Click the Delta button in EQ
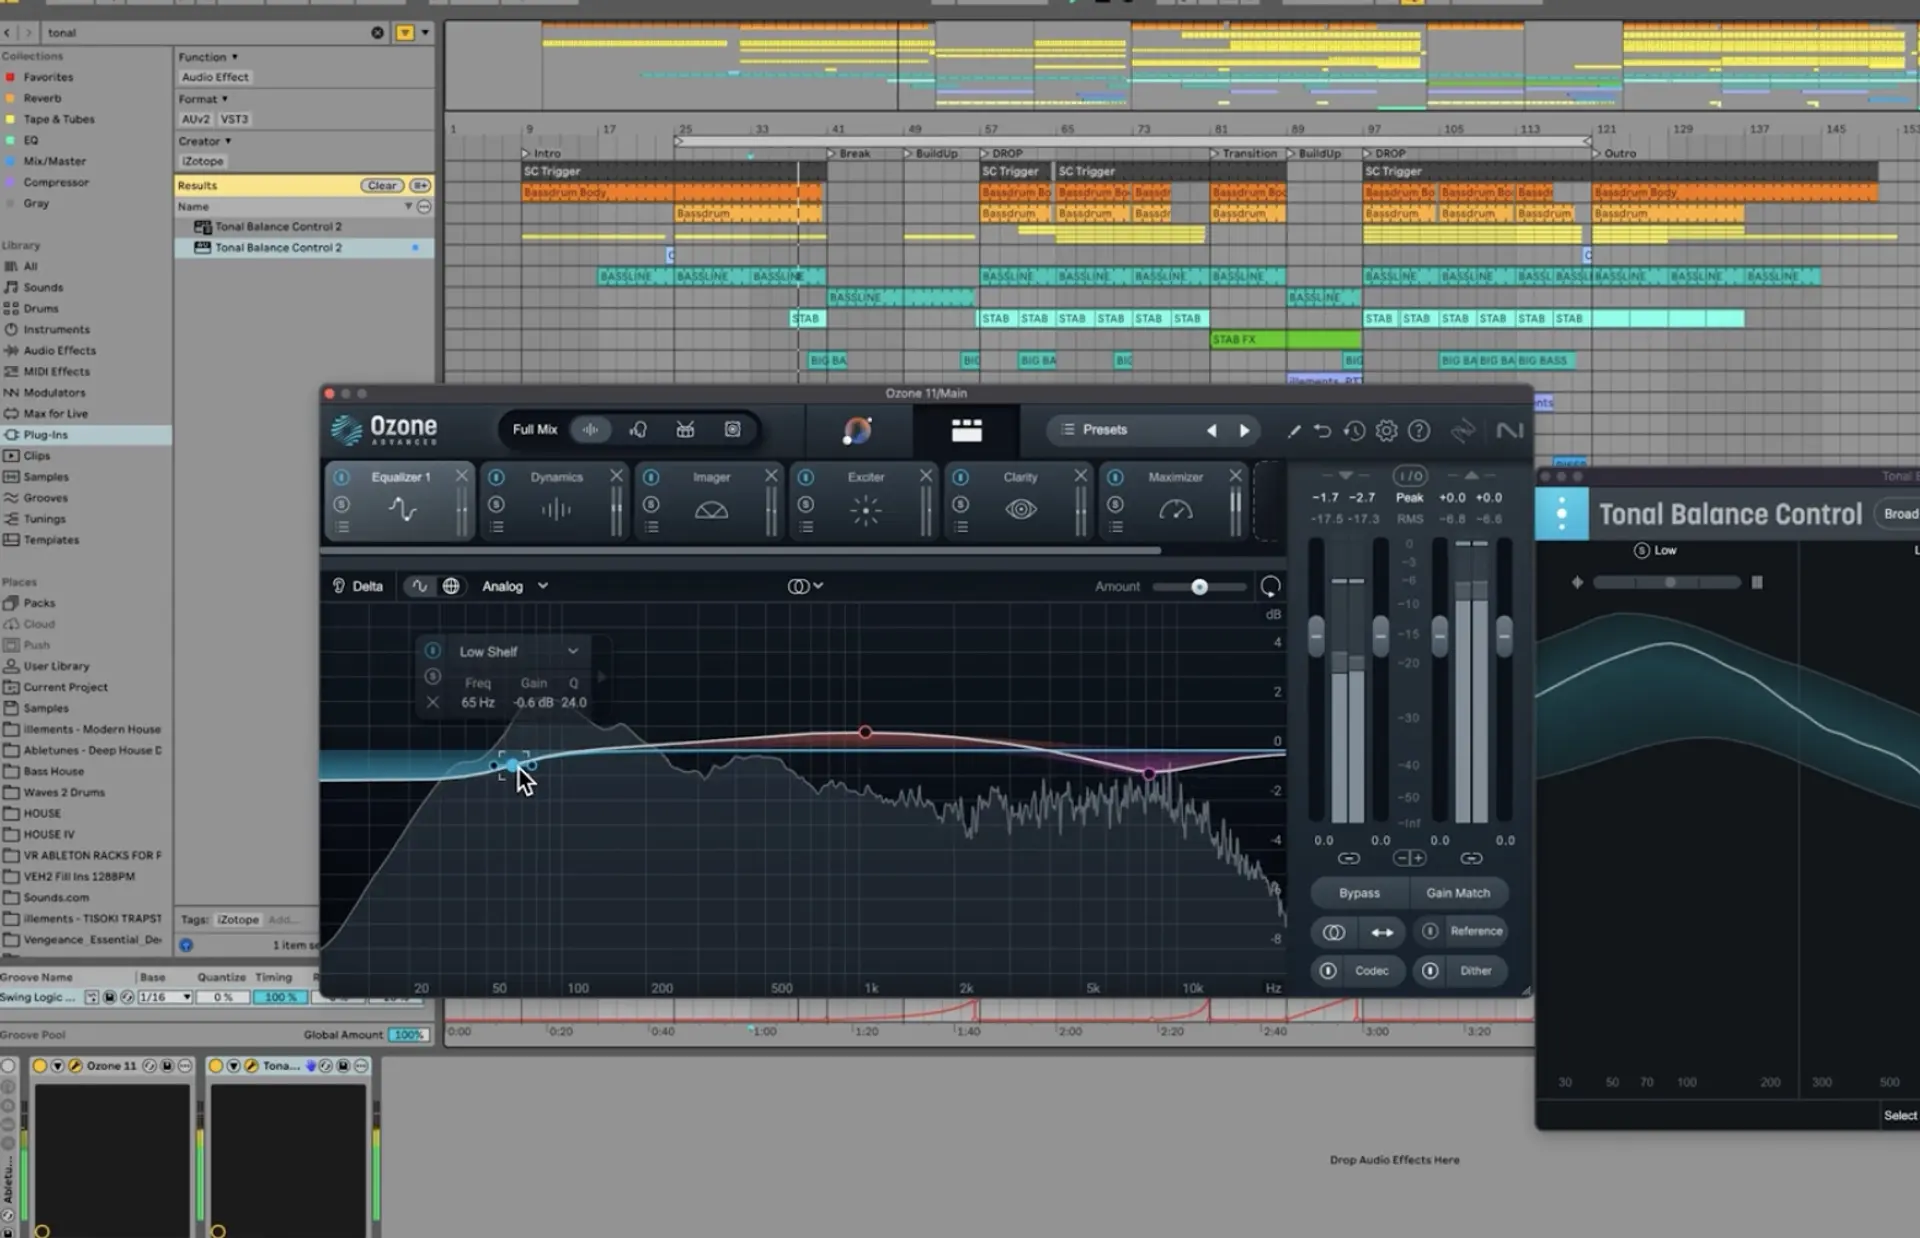Screen dimensions: 1920x1238 [359, 586]
